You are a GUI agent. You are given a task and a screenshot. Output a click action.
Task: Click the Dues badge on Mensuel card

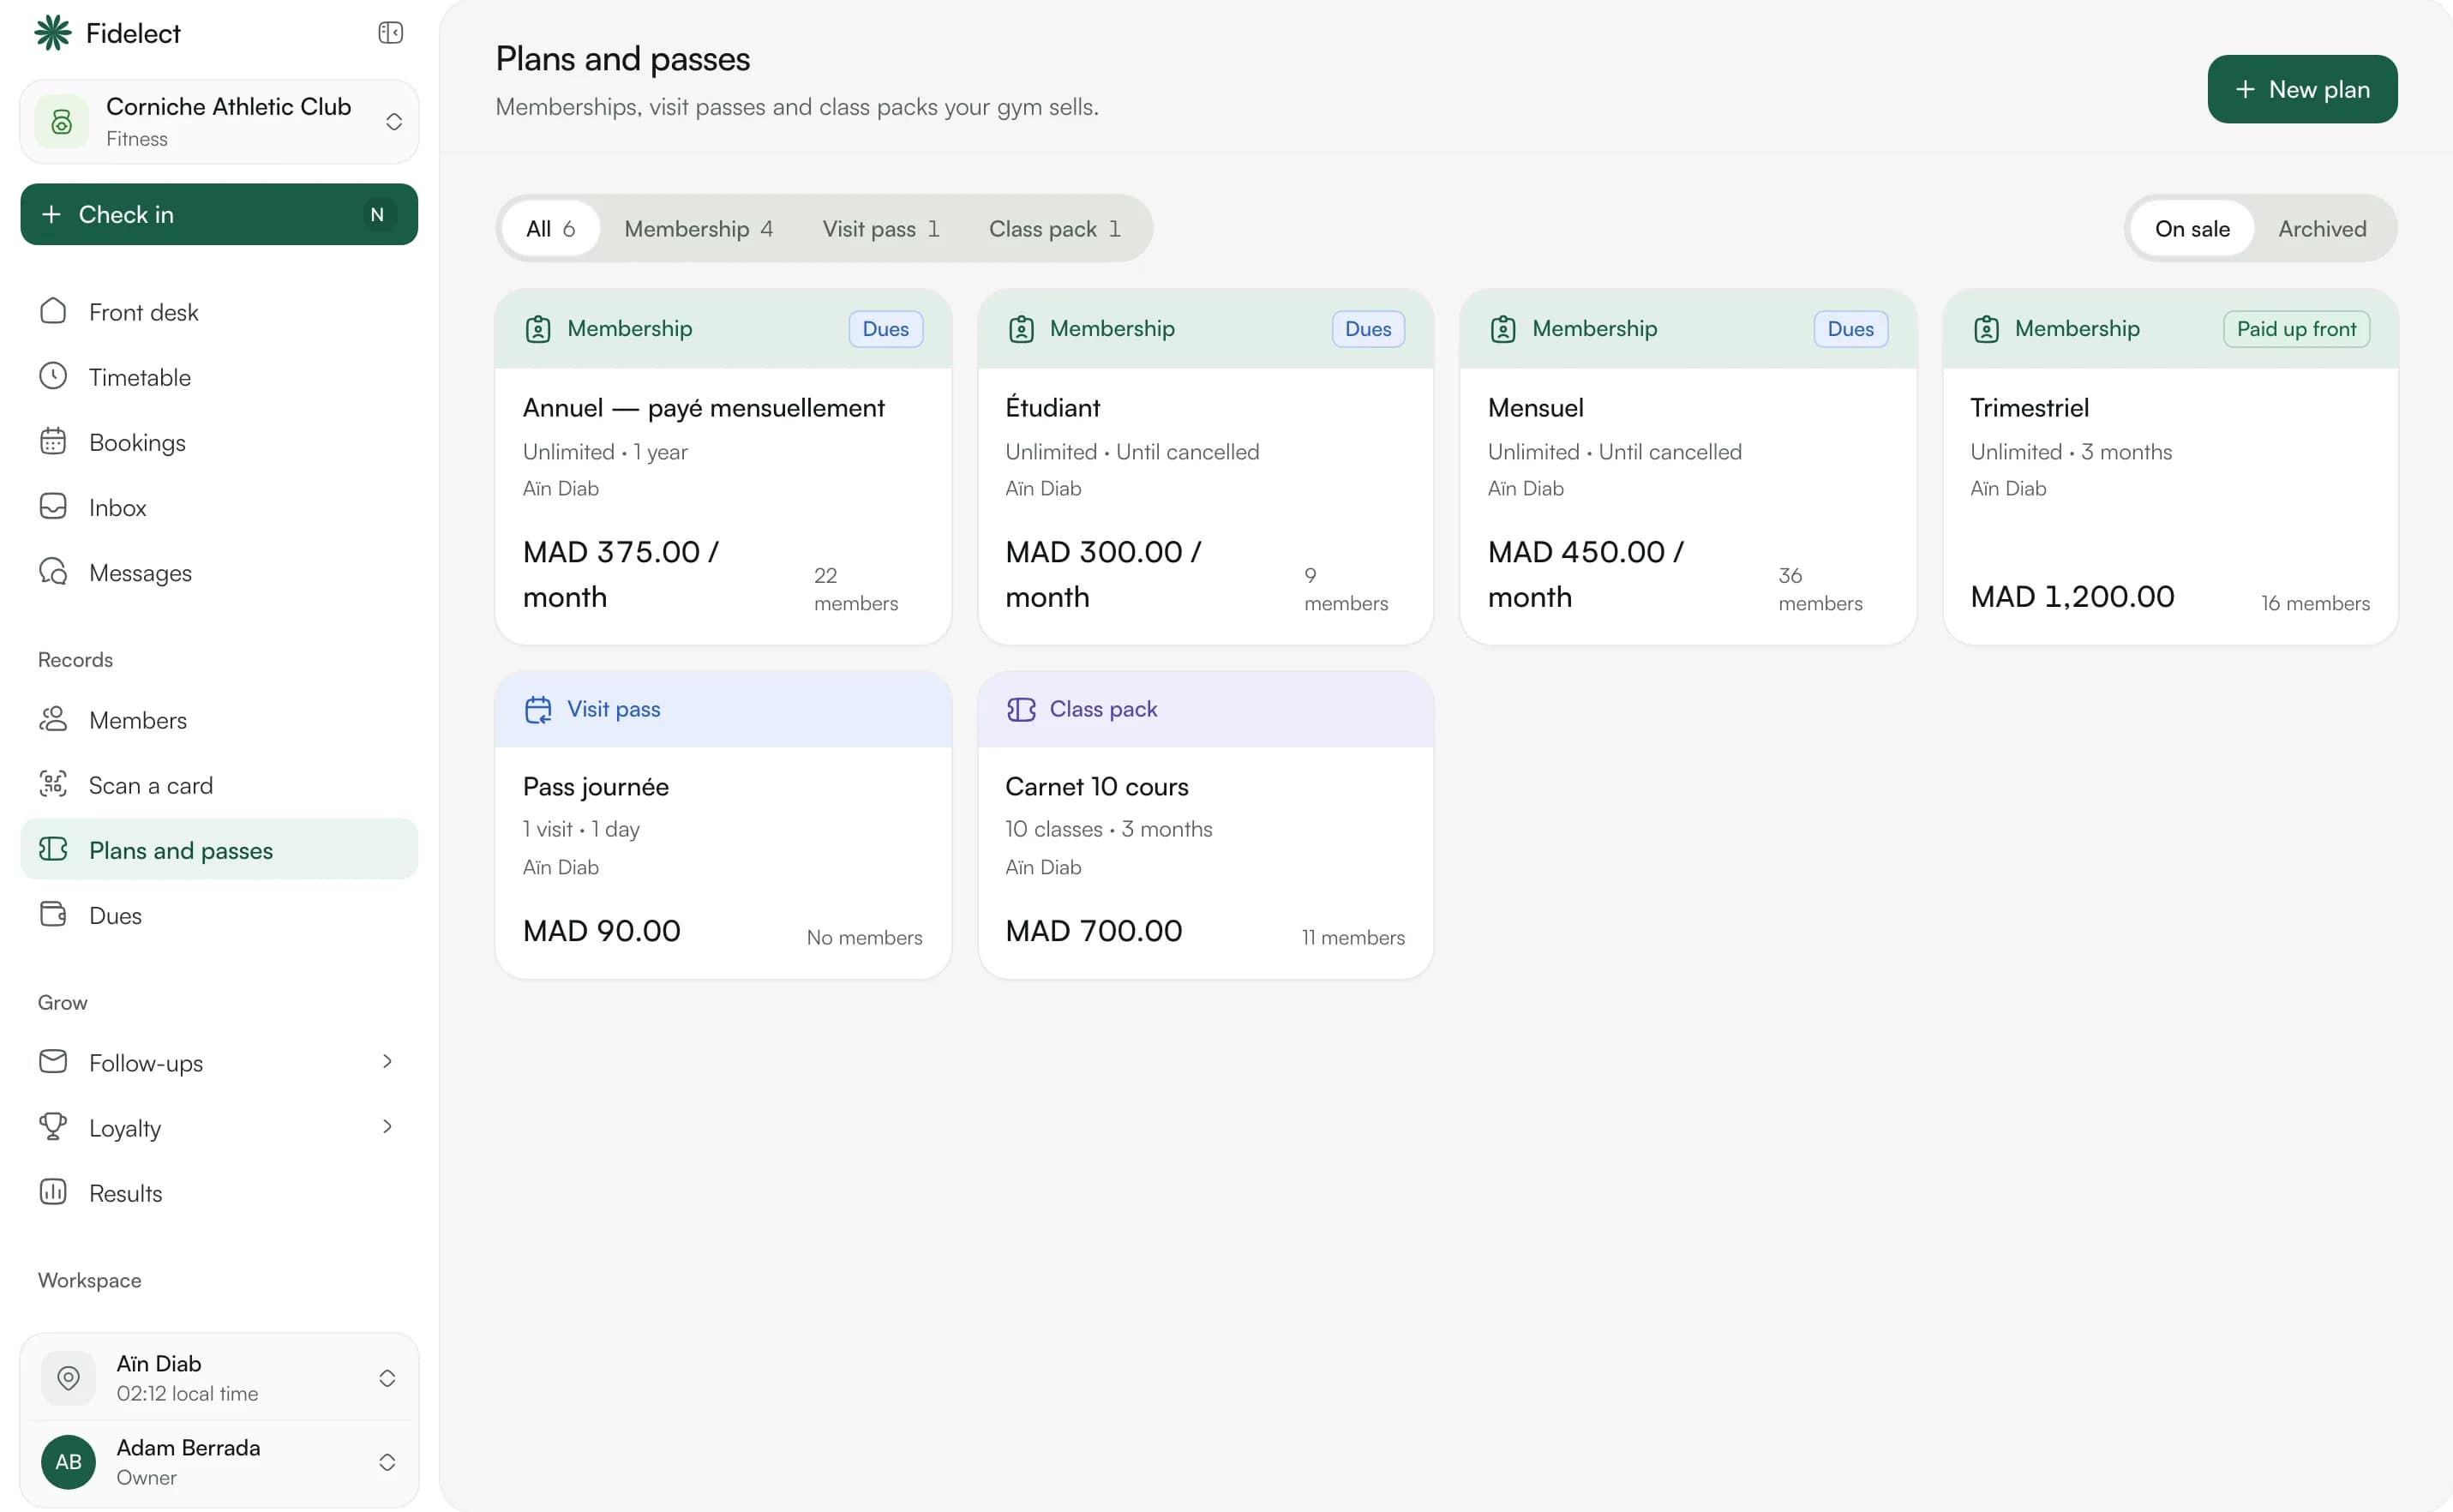(x=1850, y=329)
